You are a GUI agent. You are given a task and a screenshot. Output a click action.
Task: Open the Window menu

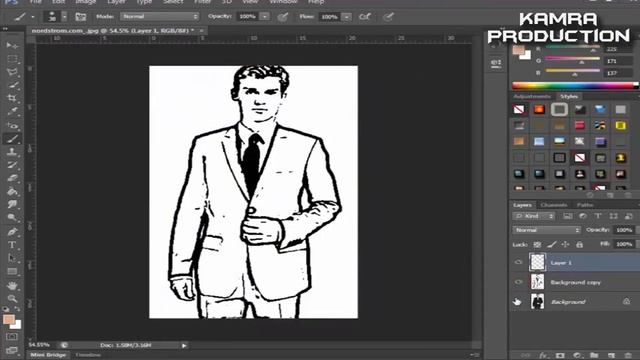[283, 2]
